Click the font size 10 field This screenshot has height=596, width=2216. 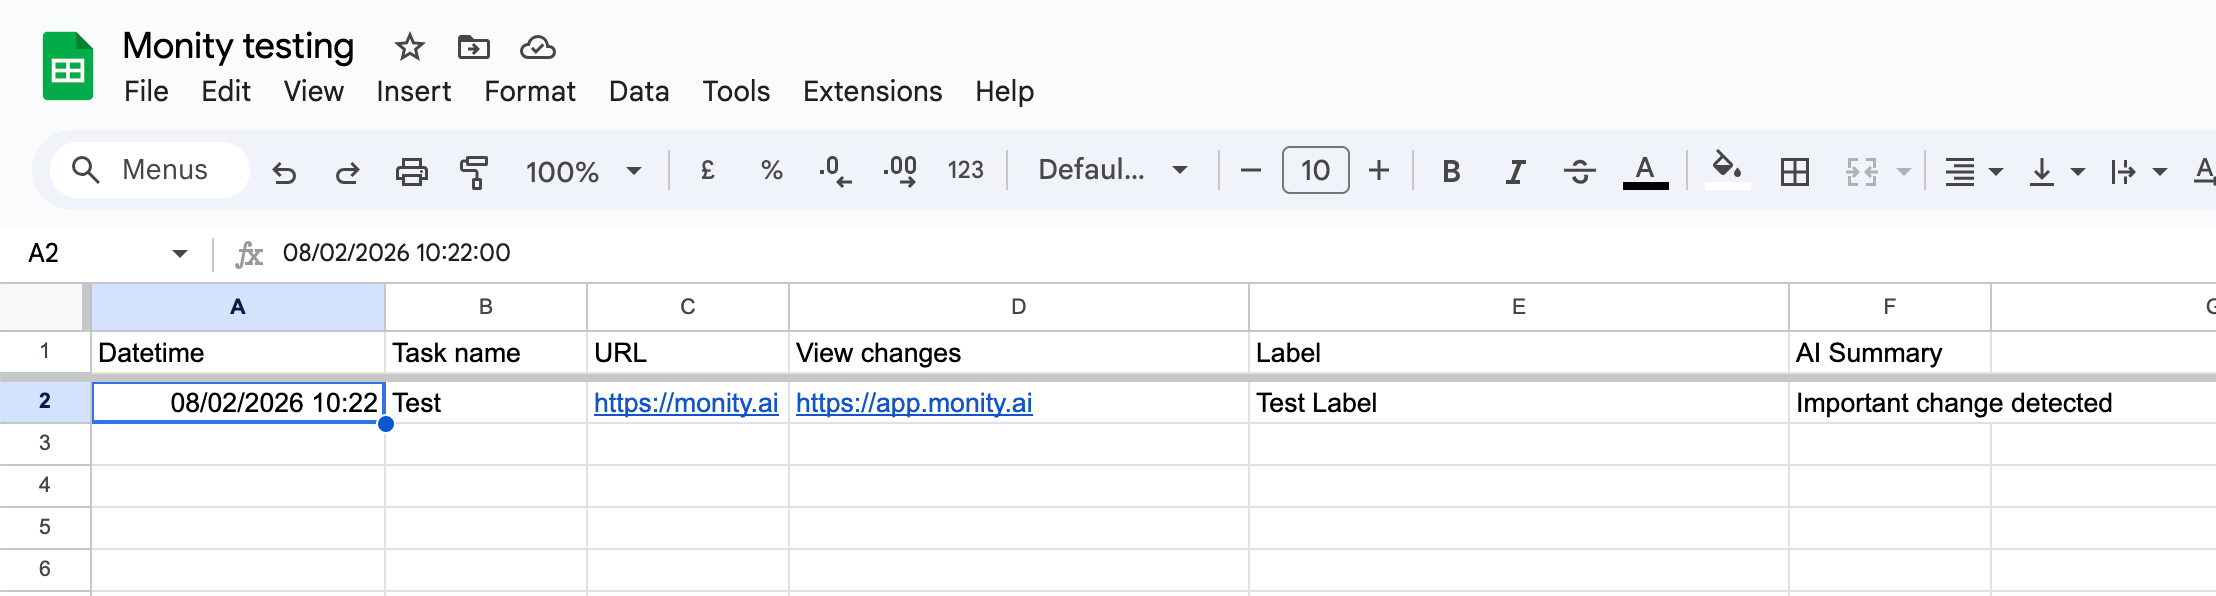[1315, 170]
